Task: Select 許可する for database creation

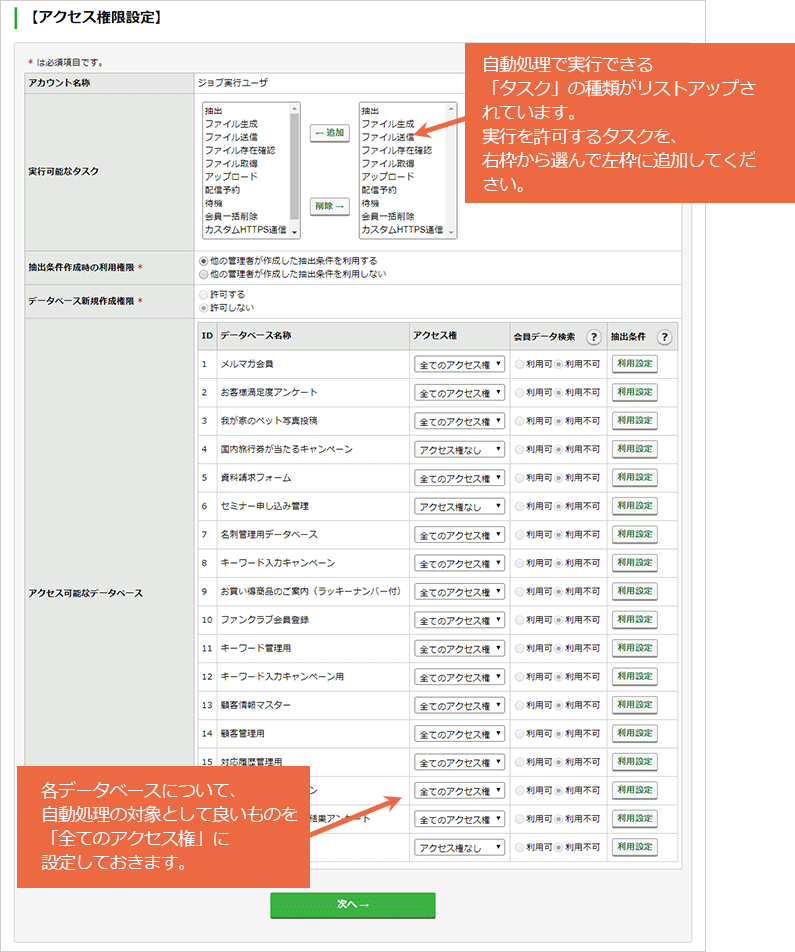Action: coord(203,294)
